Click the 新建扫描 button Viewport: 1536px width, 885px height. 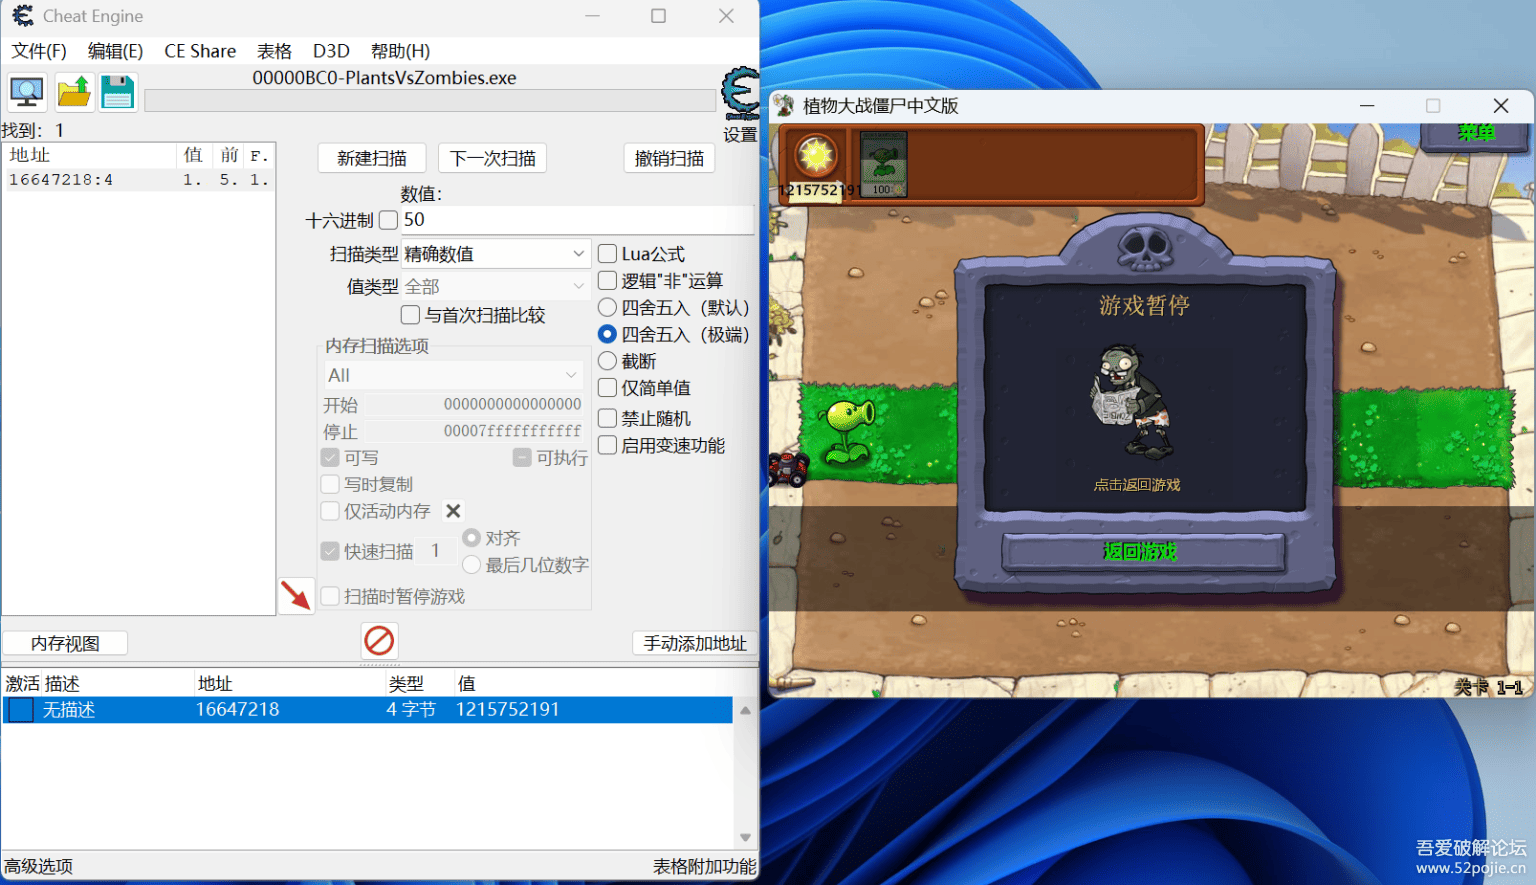[372, 158]
